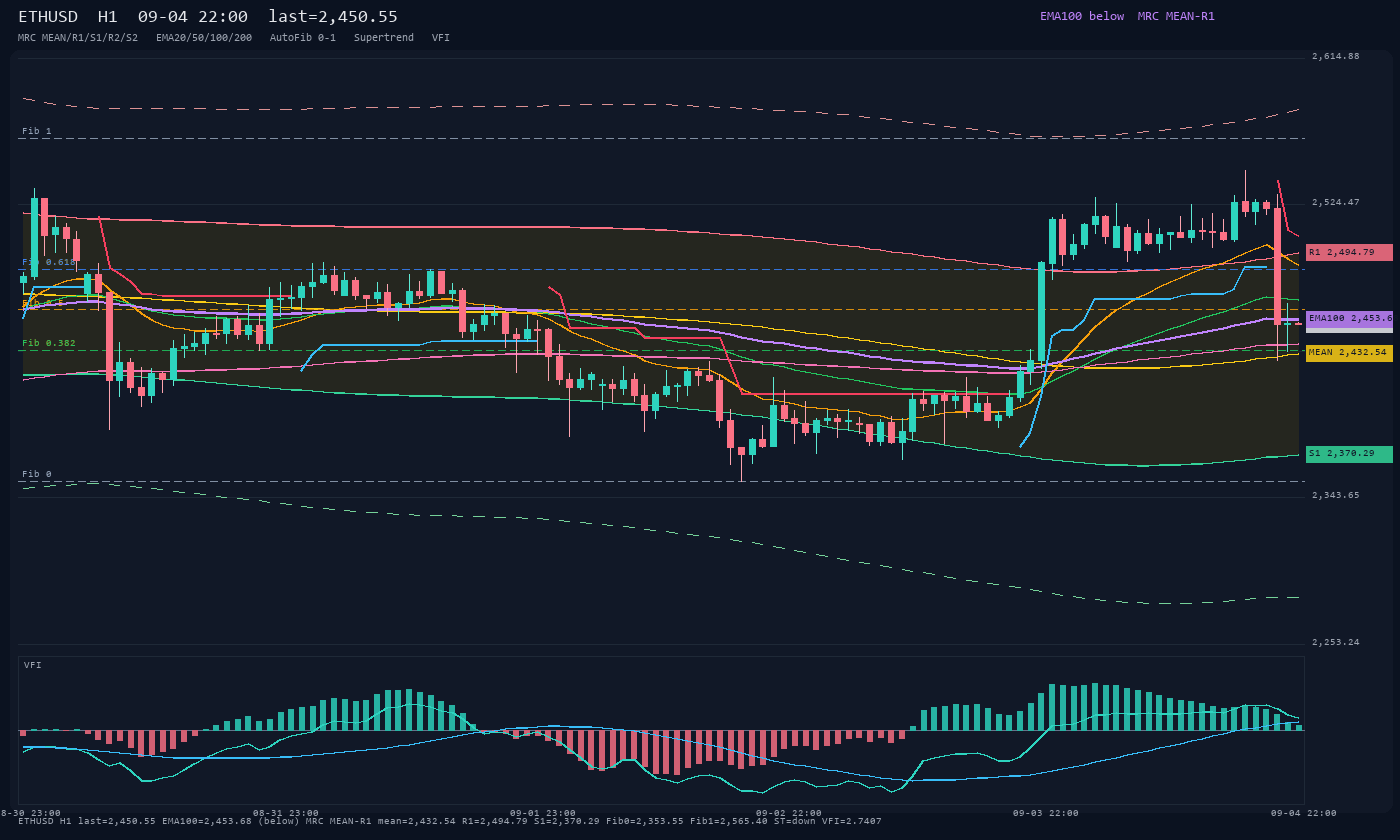This screenshot has width=1400, height=840.
Task: Click the Fib 0.382 level label
Action: coord(49,343)
